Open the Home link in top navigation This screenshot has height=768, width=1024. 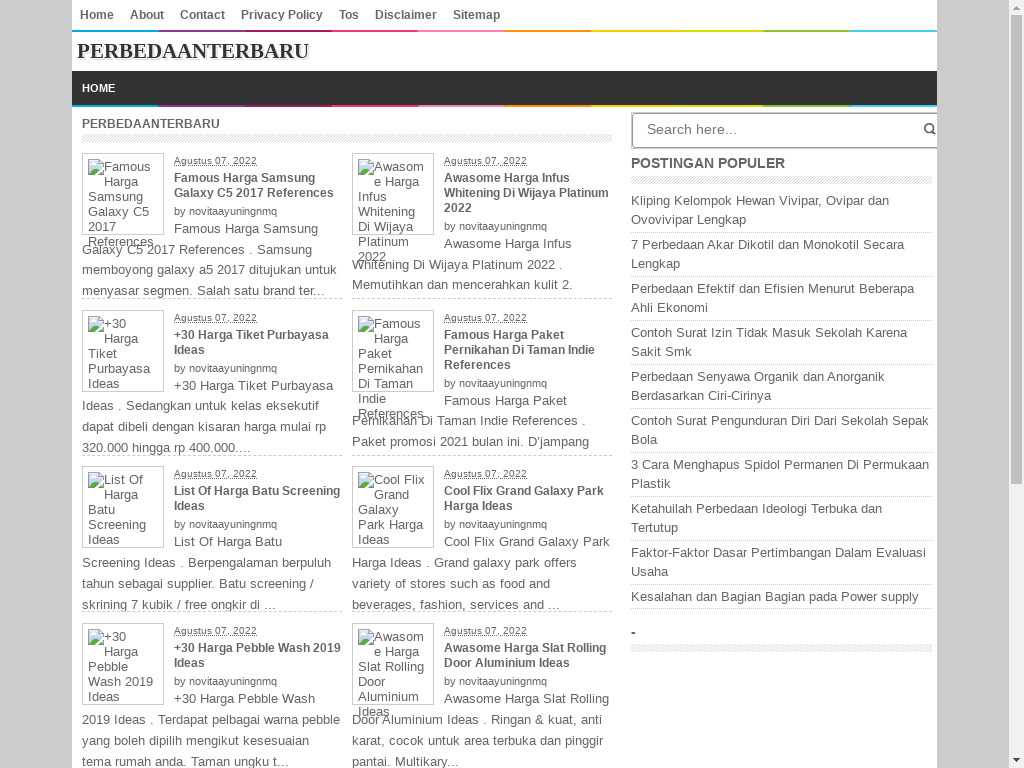click(x=97, y=14)
